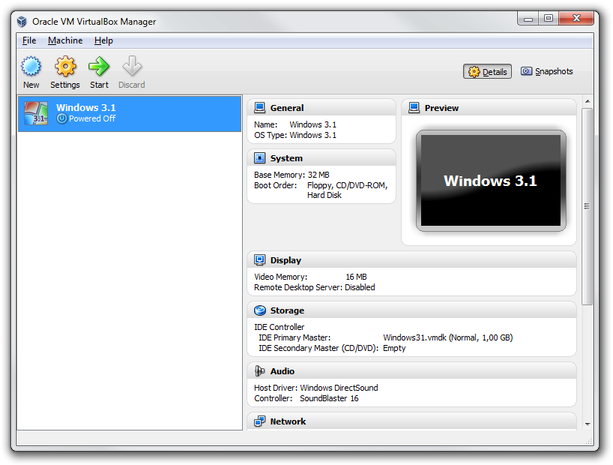The width and height of the screenshot is (613, 465).
Task: Click the details pane scroll down arrow
Action: click(587, 424)
